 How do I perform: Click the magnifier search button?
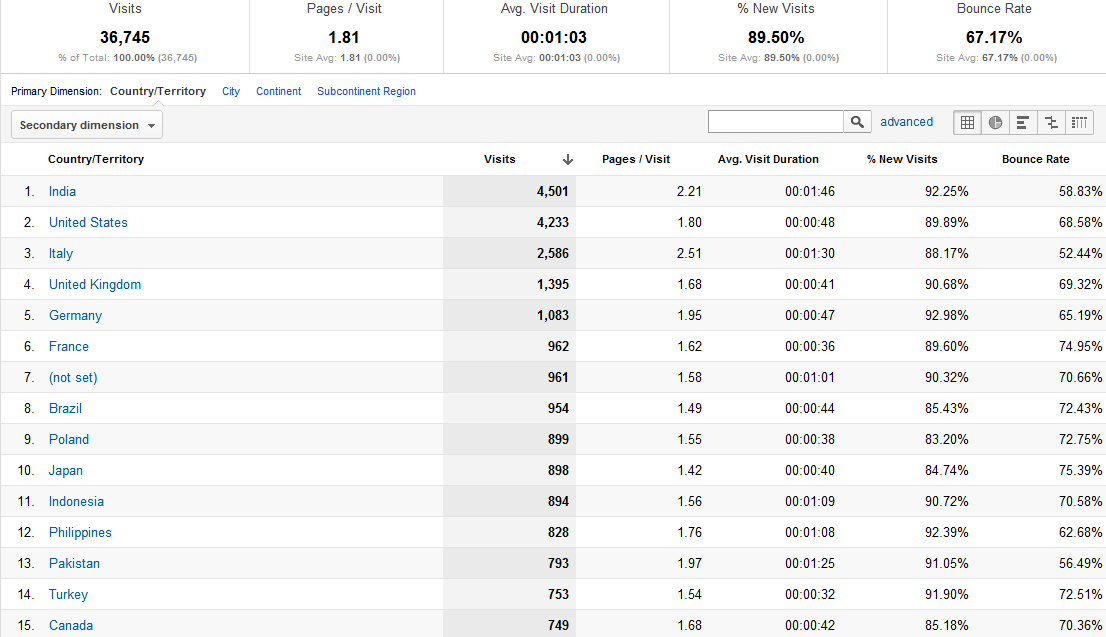(x=857, y=122)
